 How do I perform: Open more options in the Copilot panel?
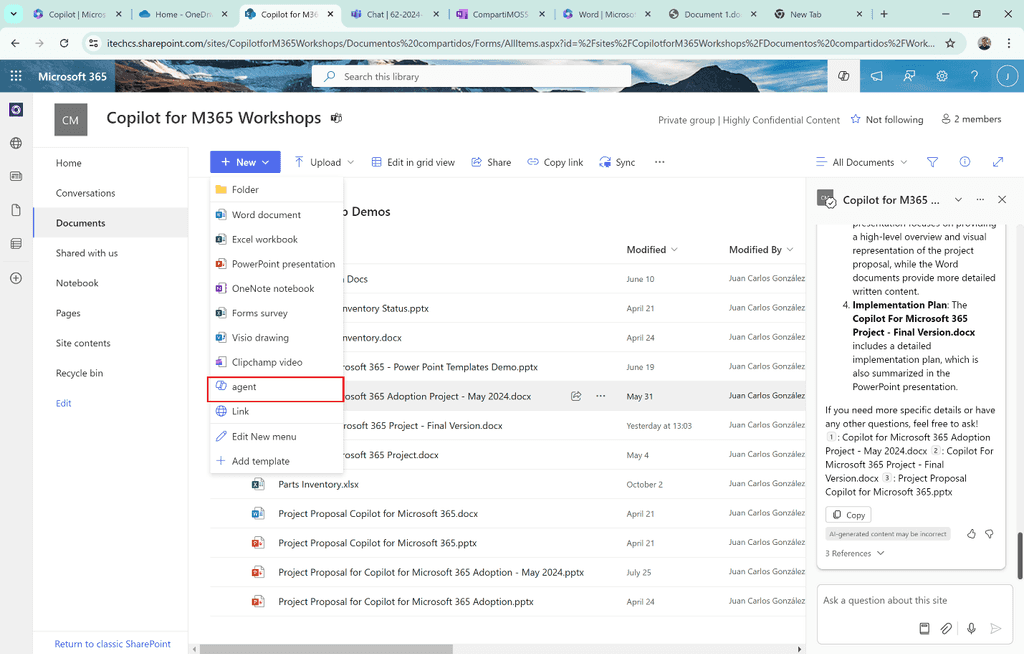click(x=980, y=199)
